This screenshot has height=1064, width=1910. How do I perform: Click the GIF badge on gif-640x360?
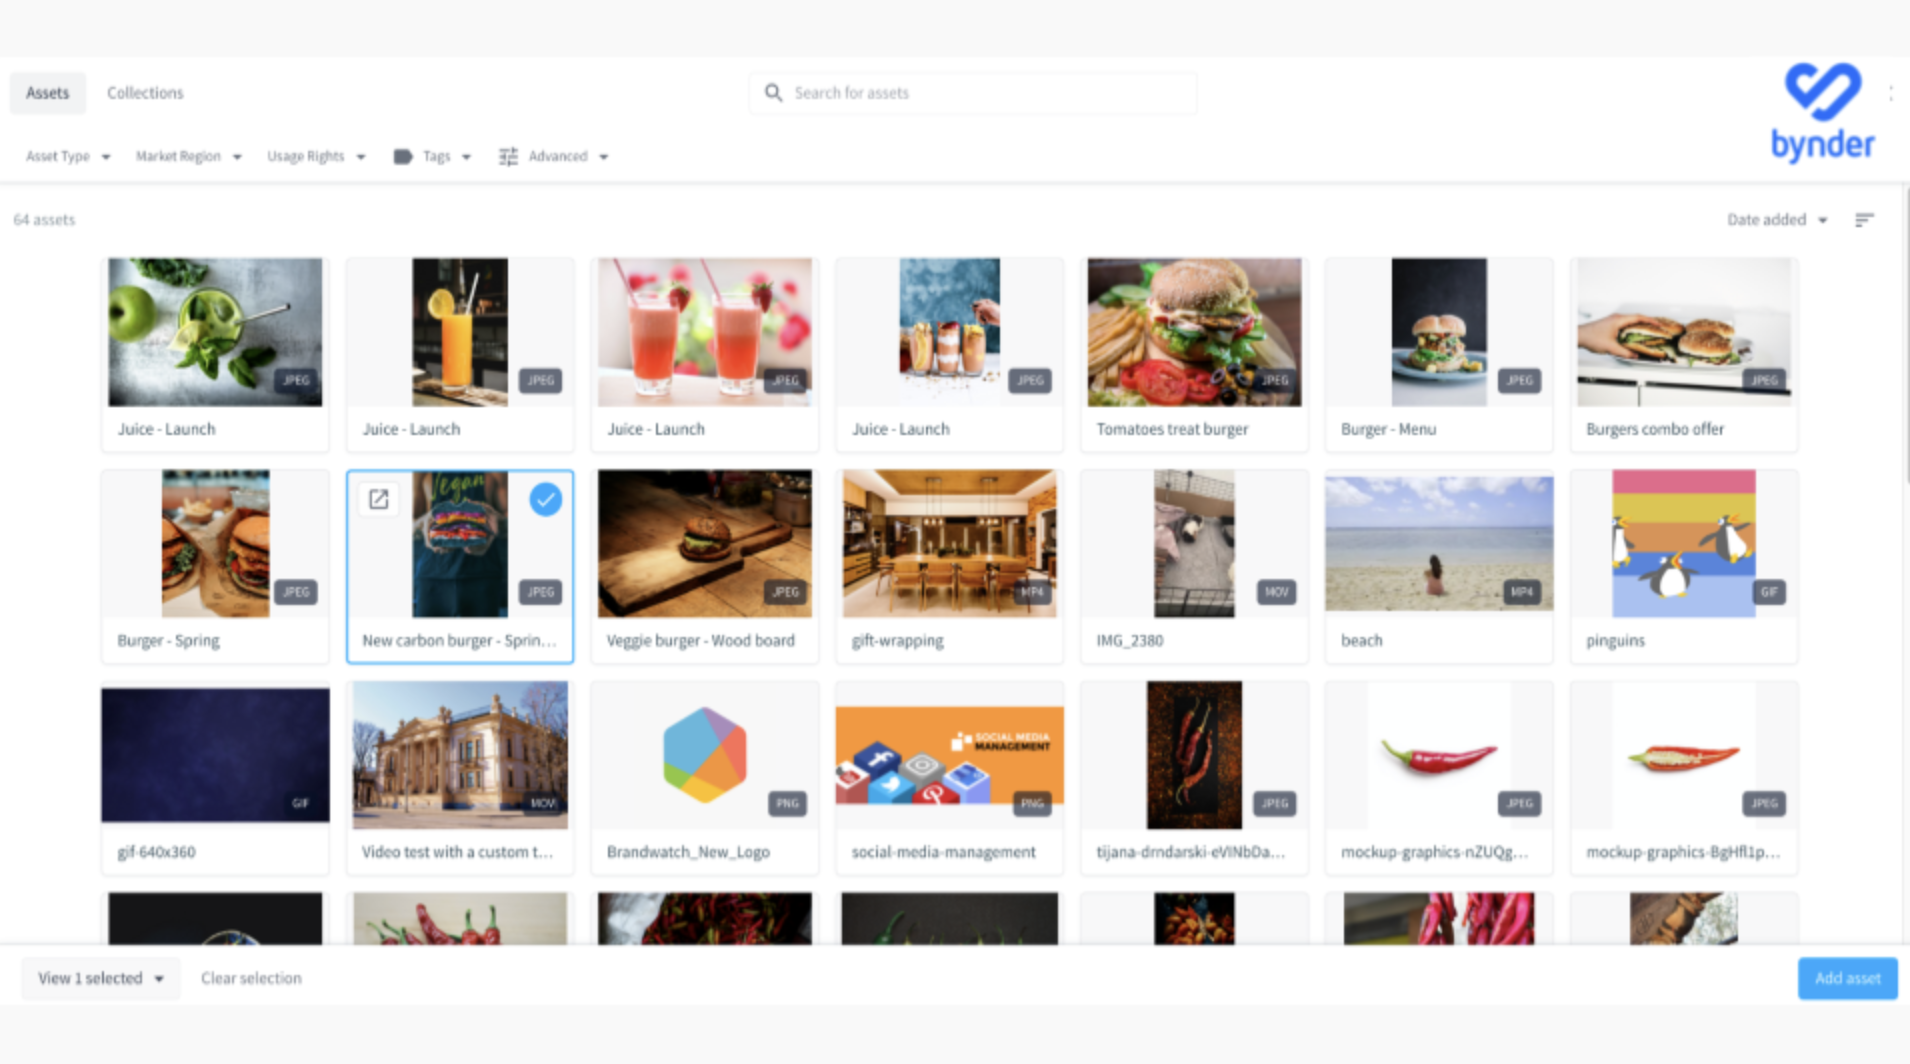(x=300, y=803)
